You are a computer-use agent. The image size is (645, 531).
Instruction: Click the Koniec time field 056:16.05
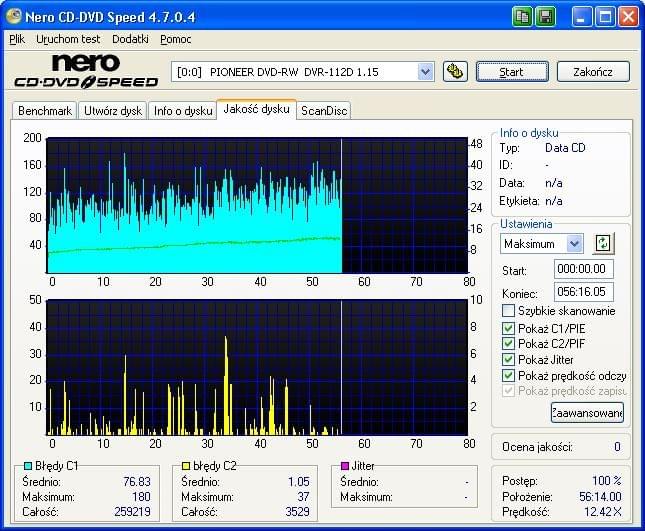coord(584,292)
